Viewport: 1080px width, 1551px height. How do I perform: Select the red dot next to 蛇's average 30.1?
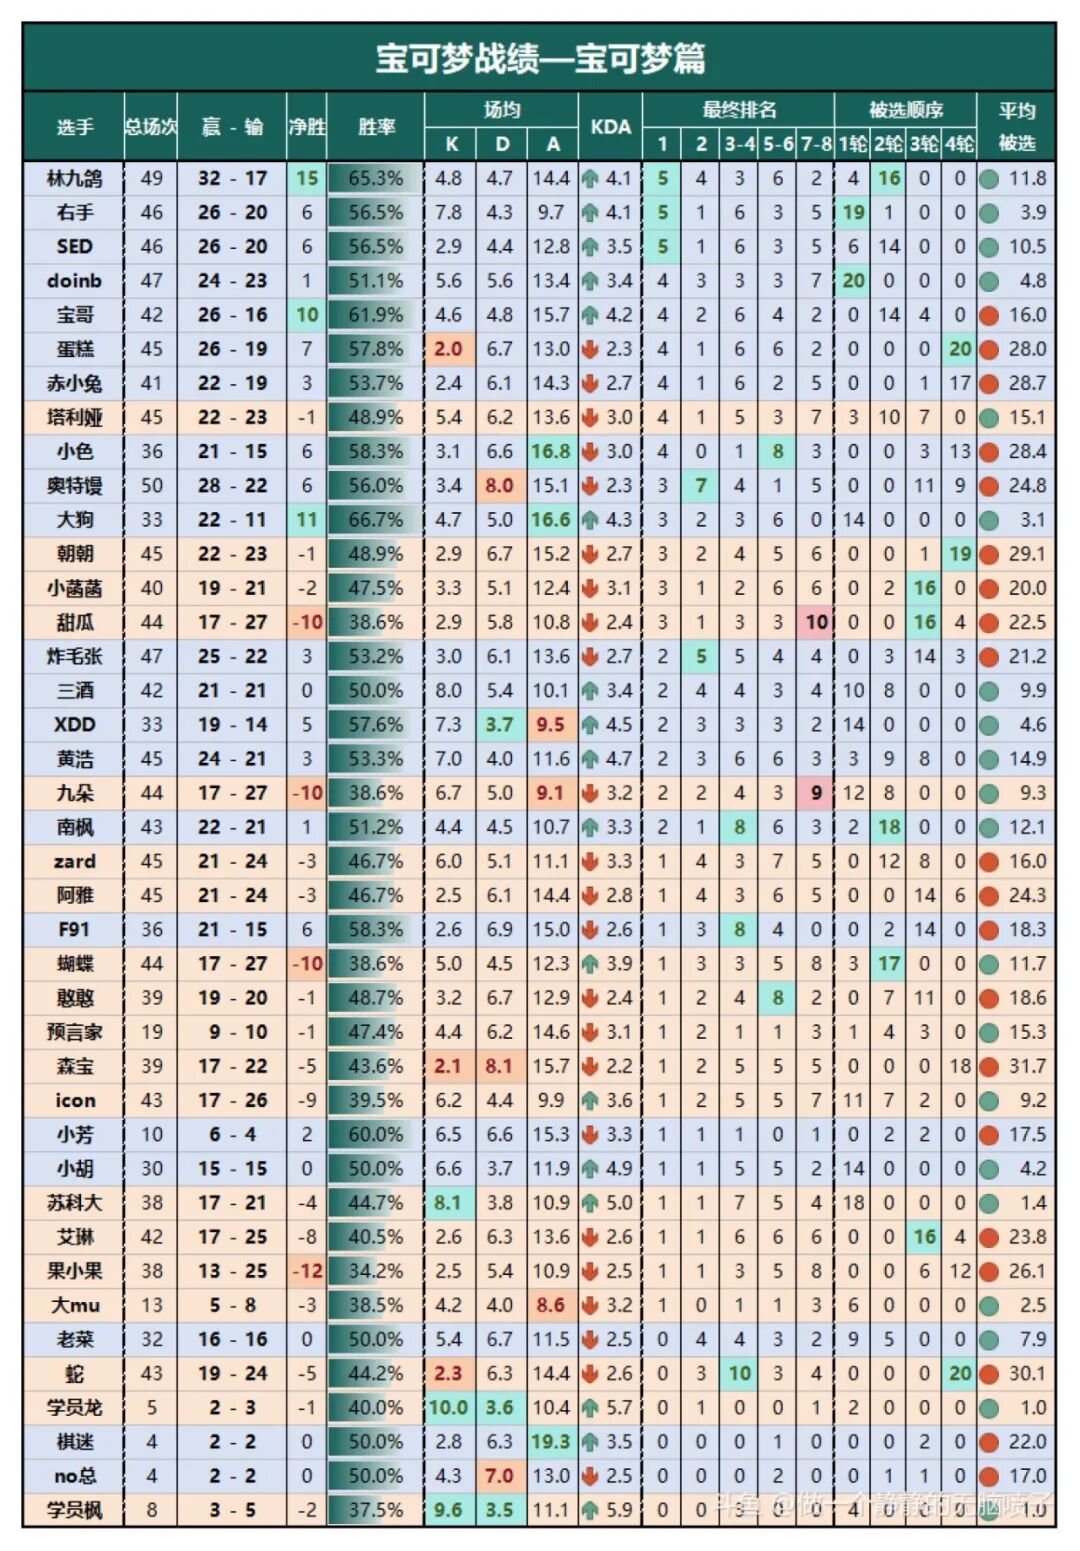989,1374
